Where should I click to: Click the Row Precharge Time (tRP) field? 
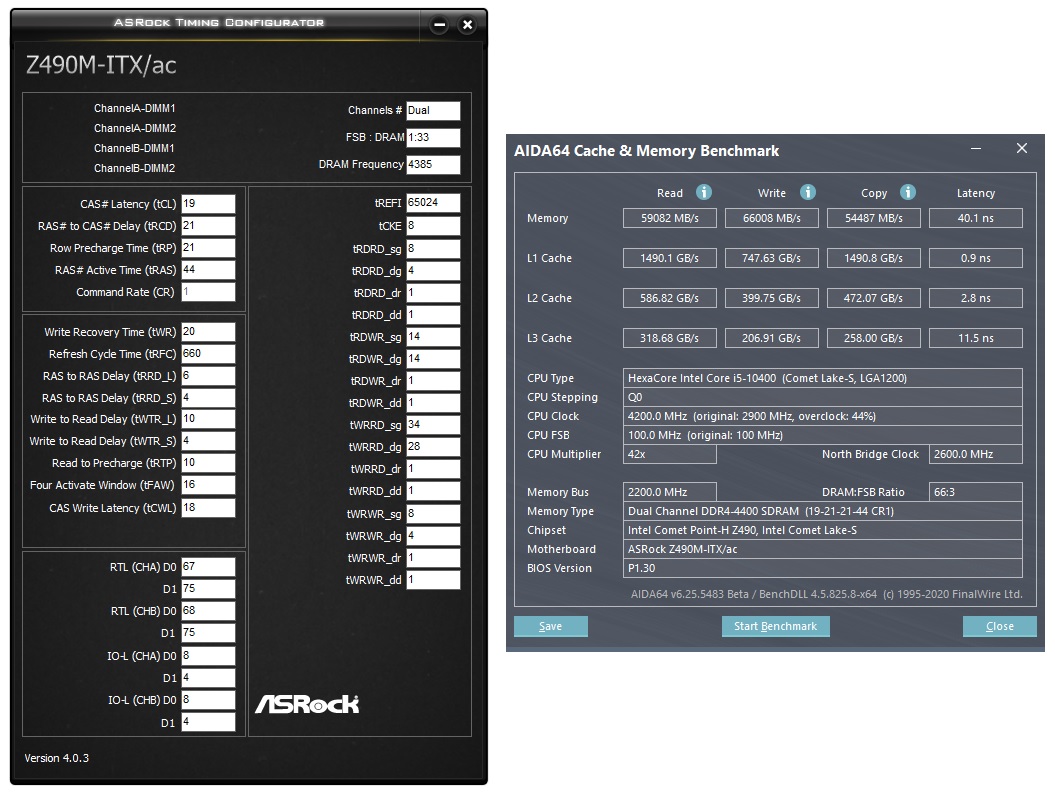209,248
